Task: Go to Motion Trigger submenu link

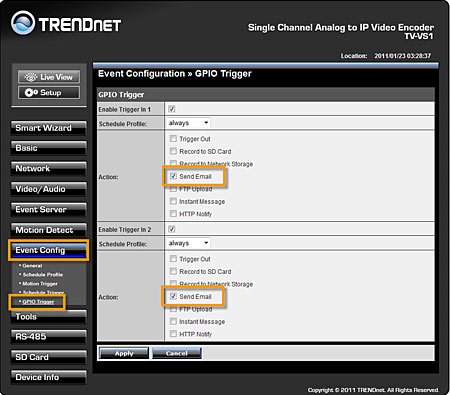Action: click(x=40, y=284)
